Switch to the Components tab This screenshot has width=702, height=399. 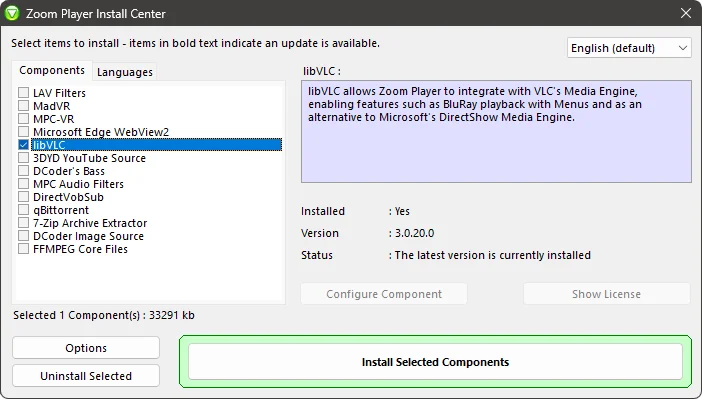pyautogui.click(x=52, y=70)
